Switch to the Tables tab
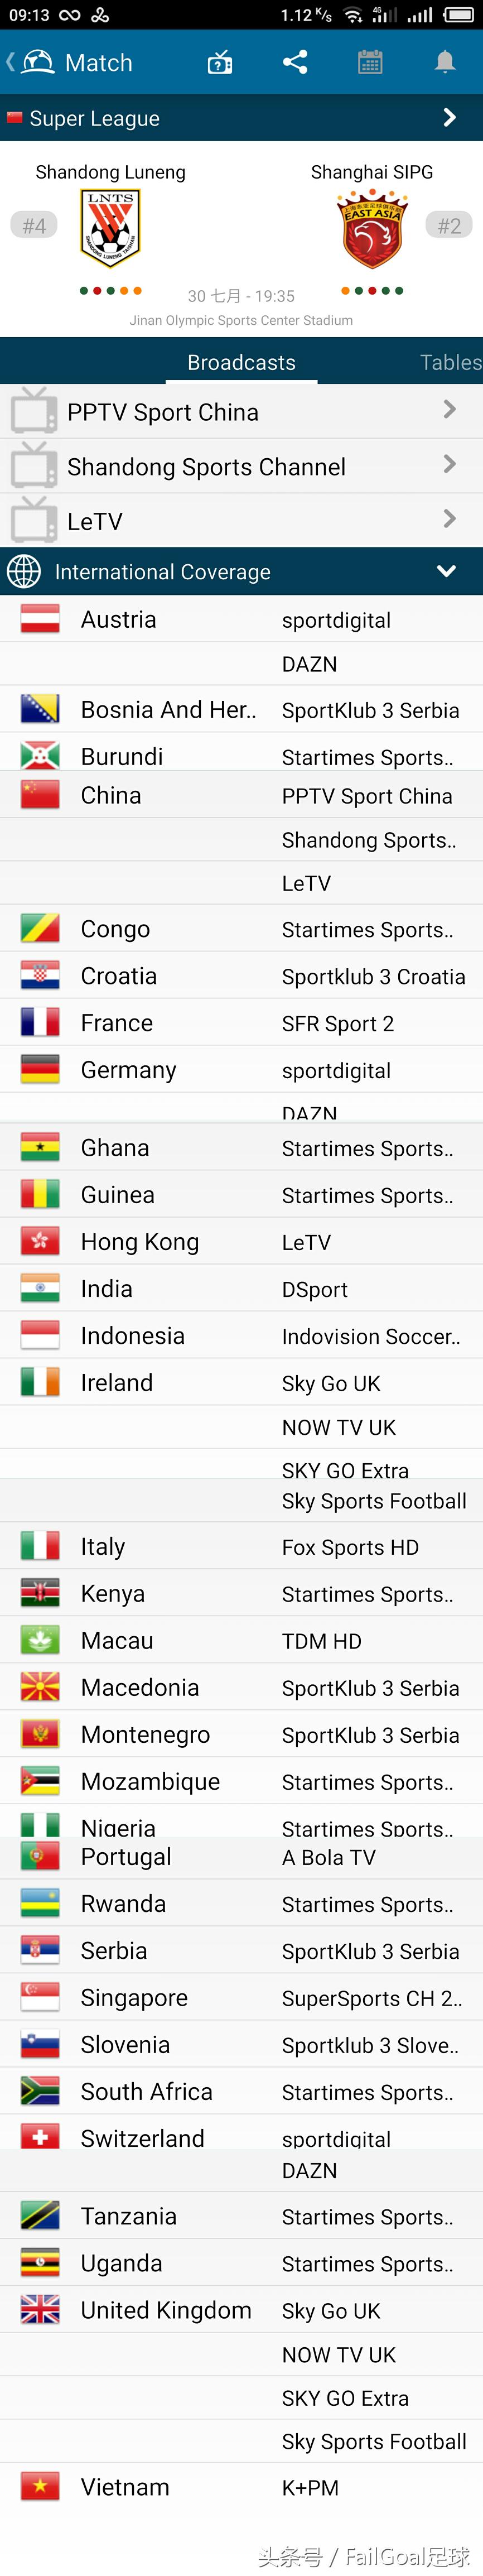Viewport: 483px width, 2576px height. tap(450, 362)
